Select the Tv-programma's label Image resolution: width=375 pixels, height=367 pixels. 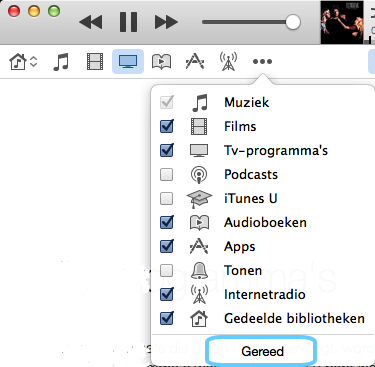(276, 151)
